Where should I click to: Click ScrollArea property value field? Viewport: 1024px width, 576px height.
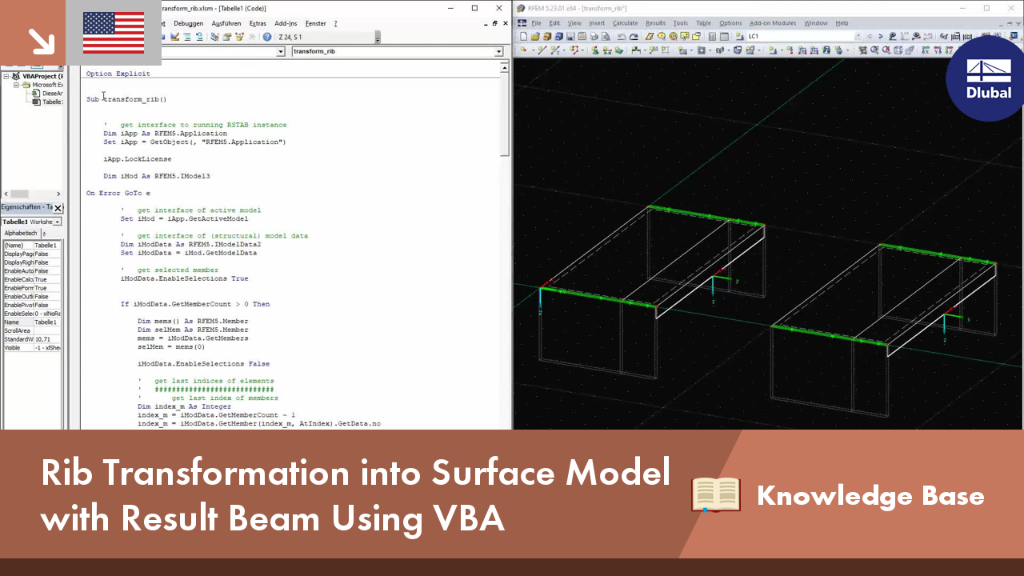tap(47, 331)
